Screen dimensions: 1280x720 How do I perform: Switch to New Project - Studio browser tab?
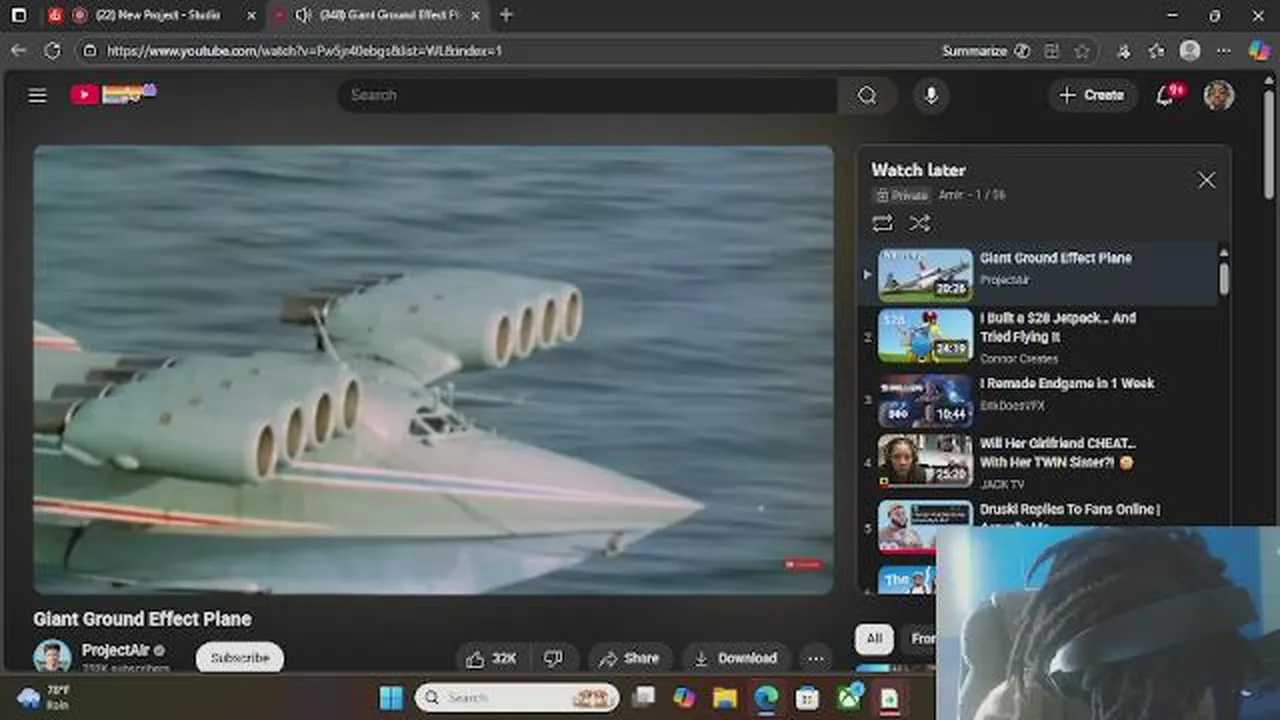(x=155, y=15)
